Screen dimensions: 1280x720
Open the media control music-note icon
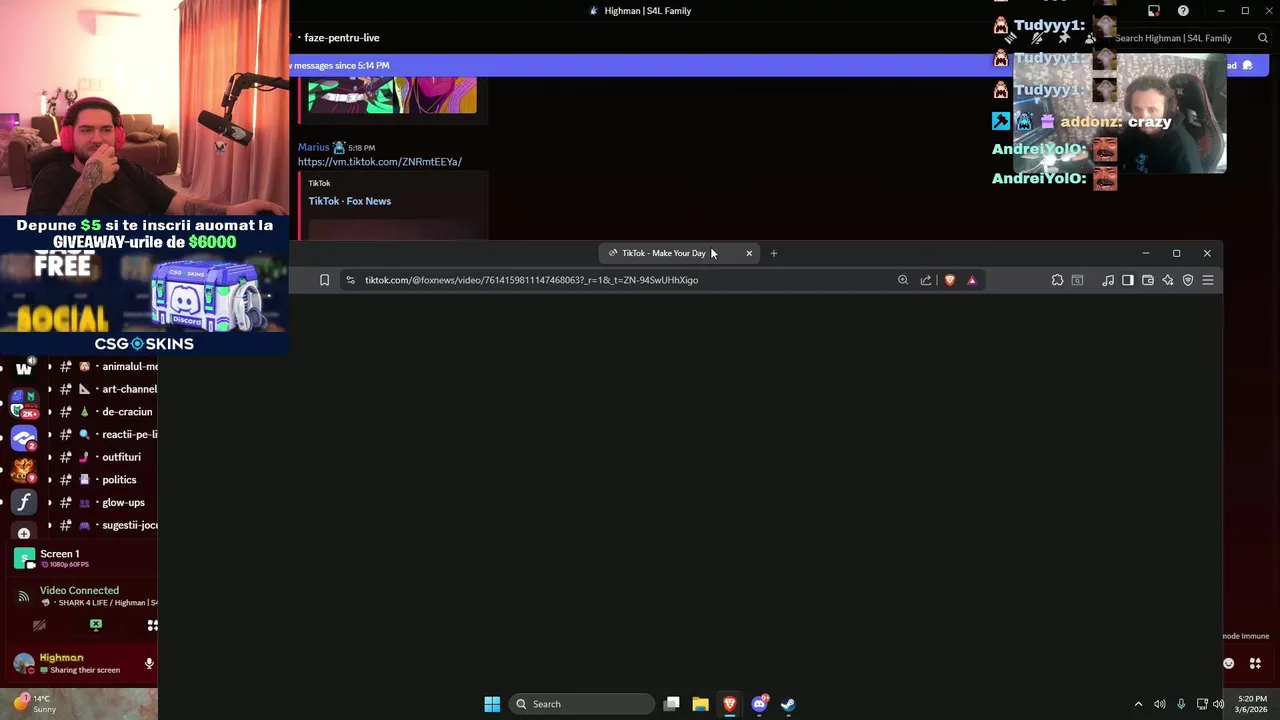1108,280
